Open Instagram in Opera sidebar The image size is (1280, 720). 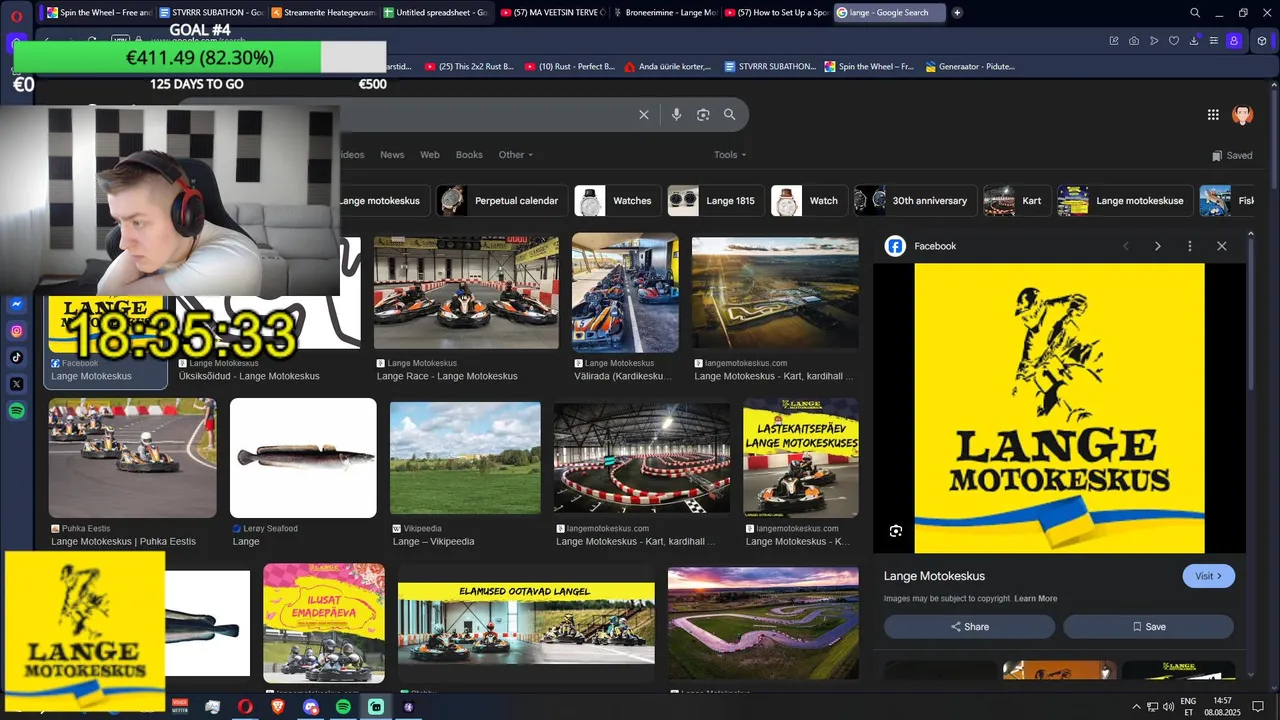(x=17, y=331)
